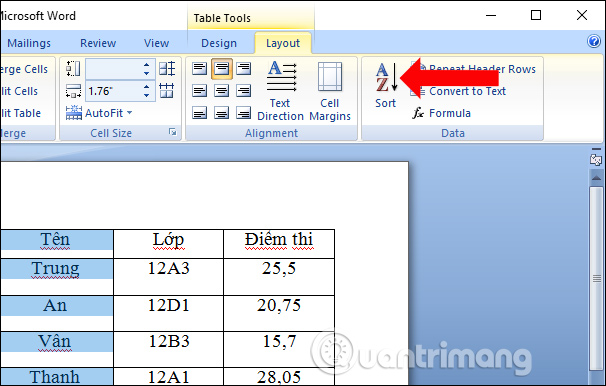Click the cell containing Thanh
Image resolution: width=606 pixels, height=386 pixels.
[56, 377]
